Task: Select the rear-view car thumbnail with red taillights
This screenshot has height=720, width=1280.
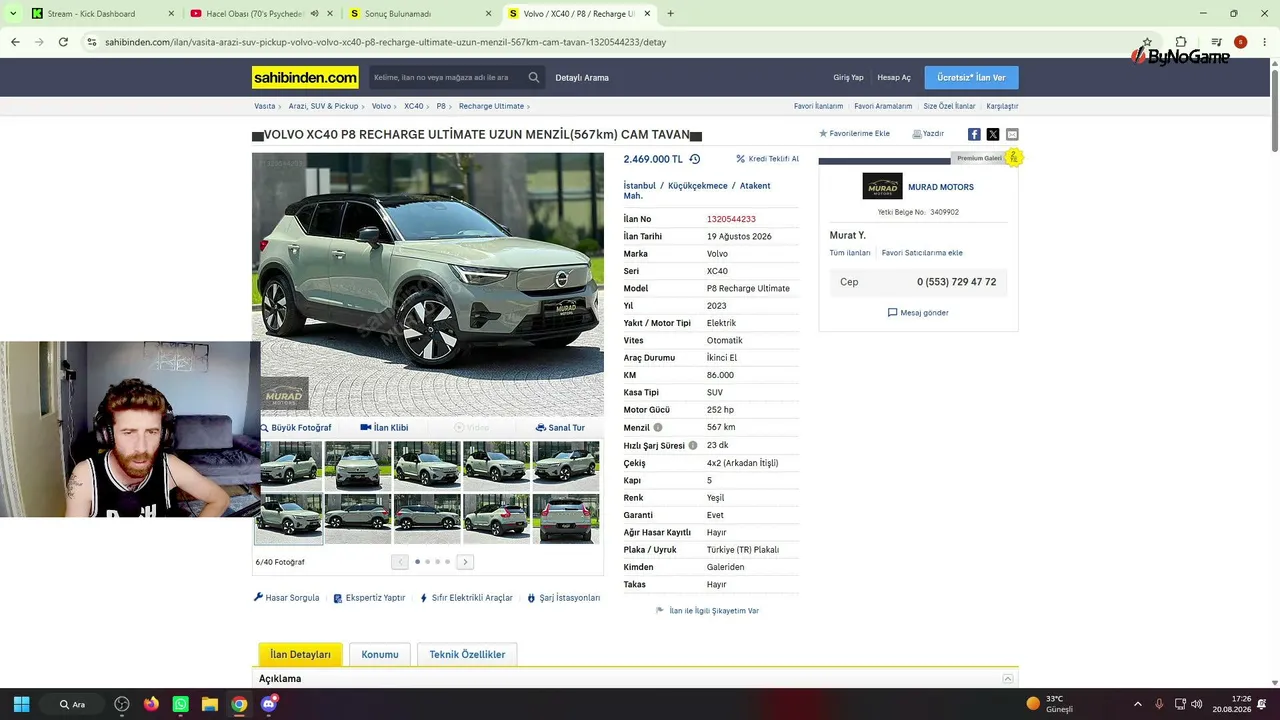Action: (x=566, y=519)
